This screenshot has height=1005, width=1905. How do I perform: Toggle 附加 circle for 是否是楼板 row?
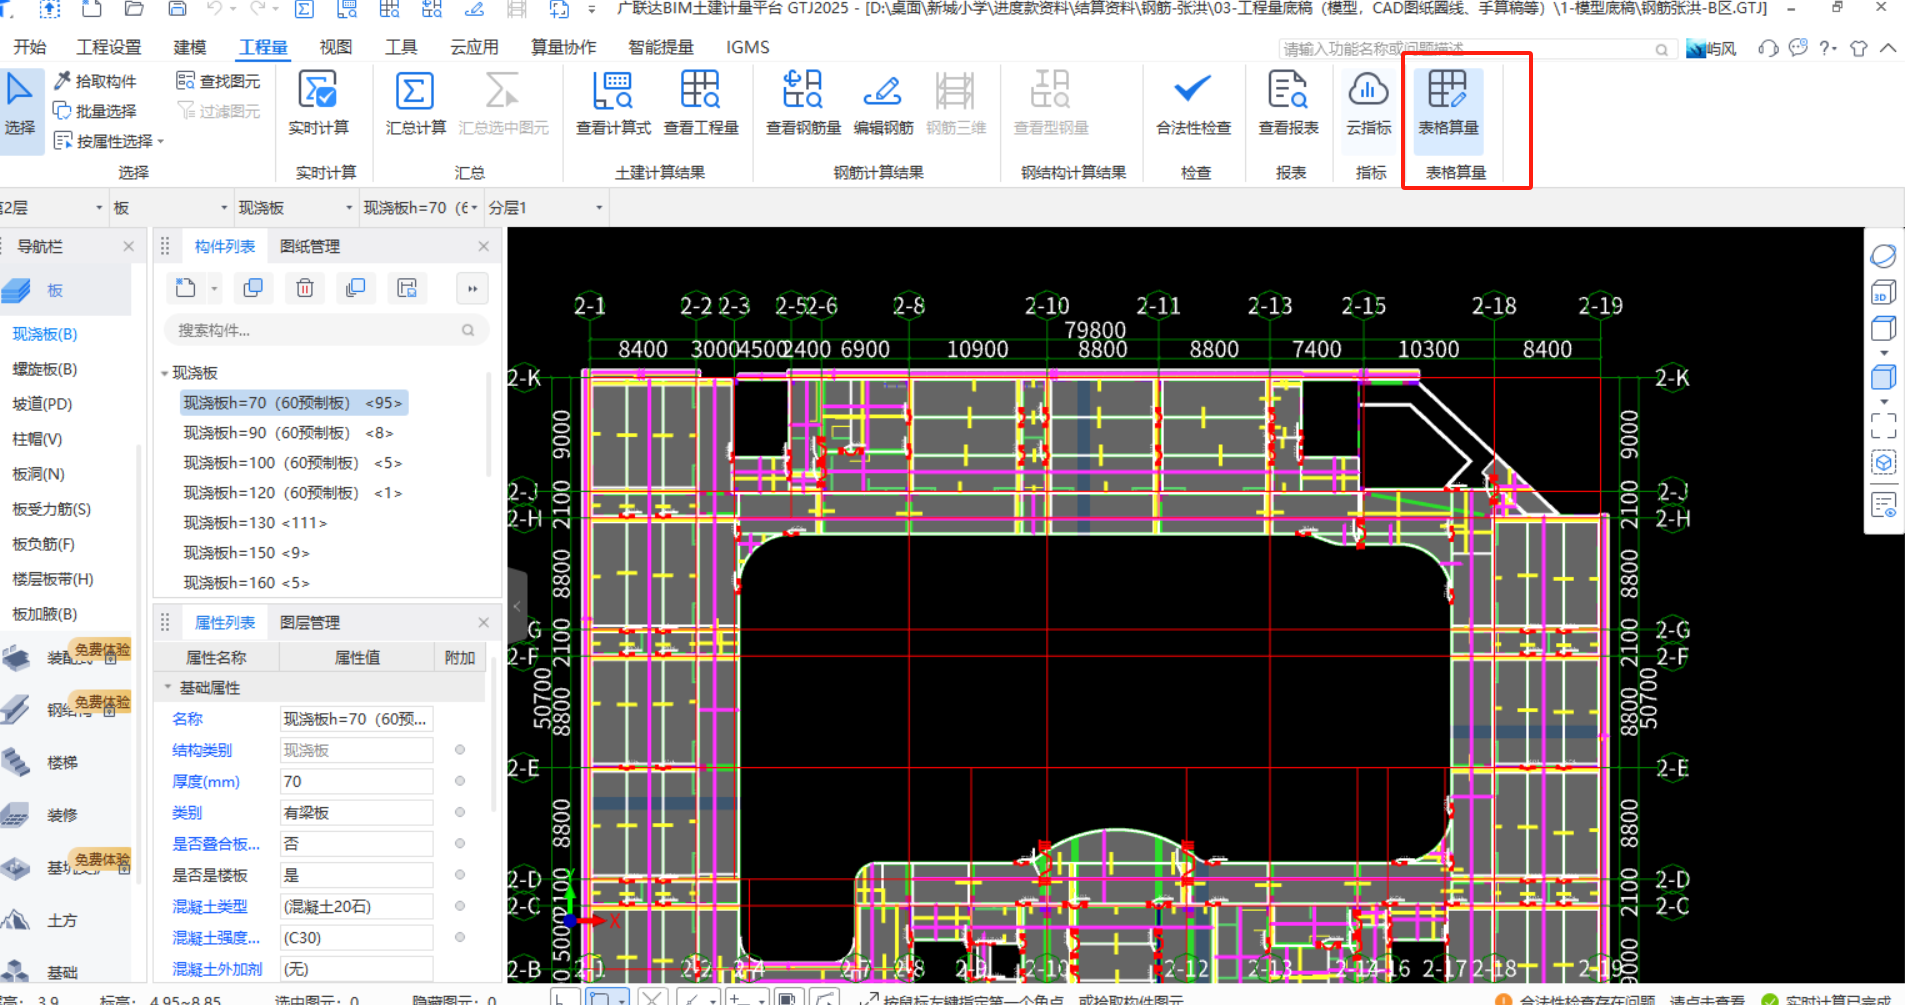[460, 874]
